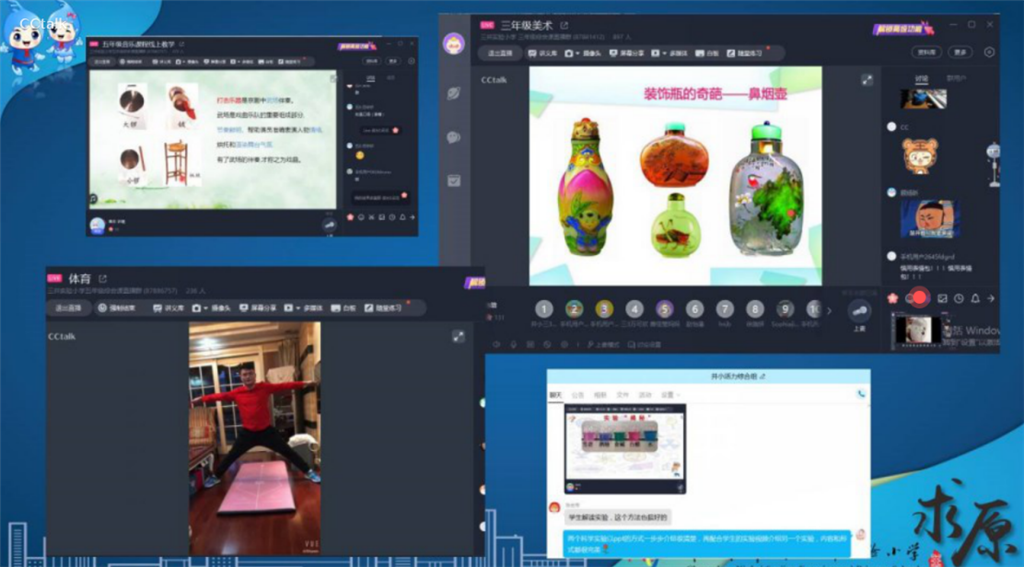1024x567 pixels.
Task: Open the planet discover icon in art sidebar
Action: pyautogui.click(x=453, y=93)
